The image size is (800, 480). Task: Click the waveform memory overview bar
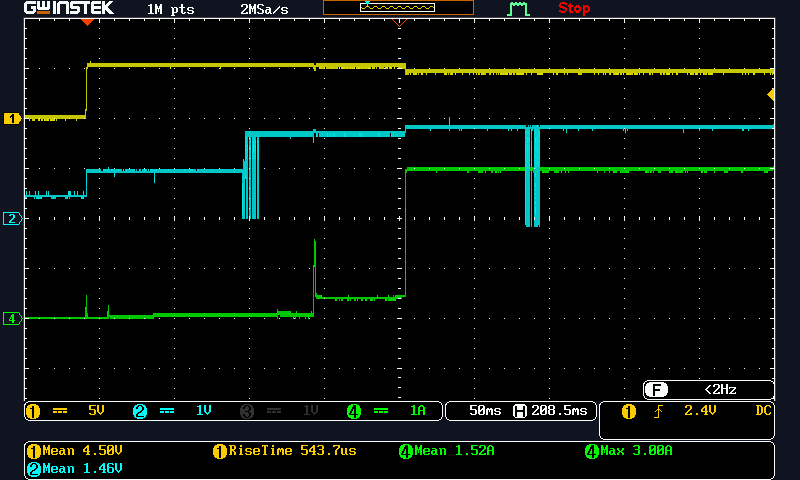pos(398,8)
